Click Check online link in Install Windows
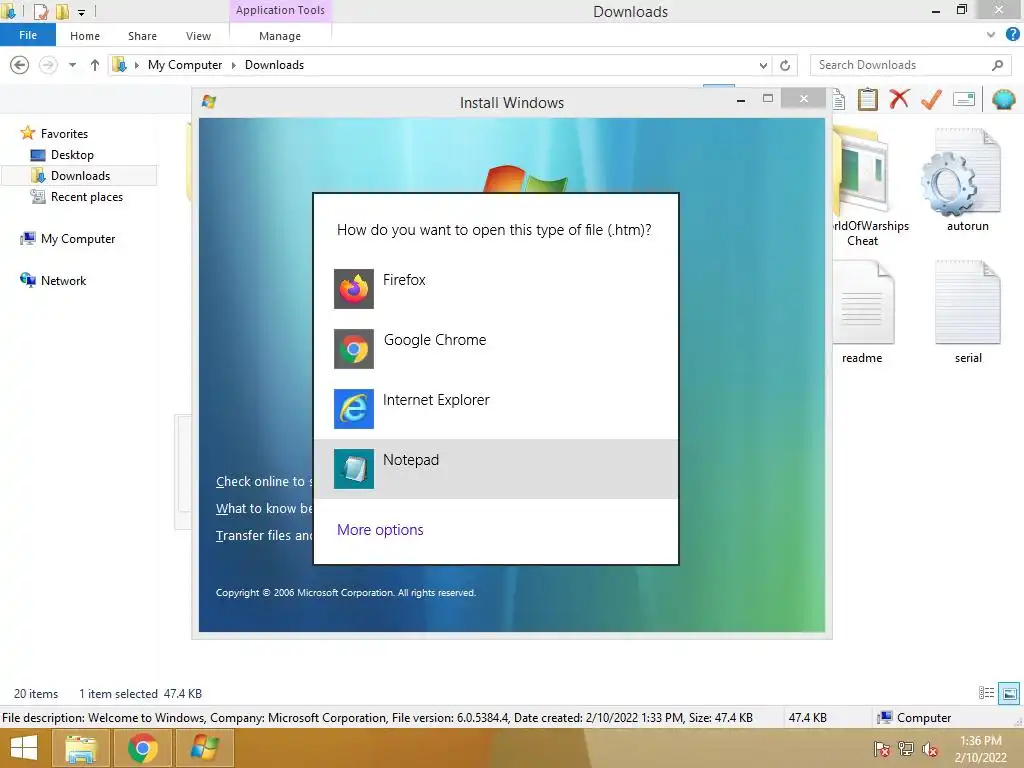Viewport: 1024px width, 768px height. tap(264, 481)
